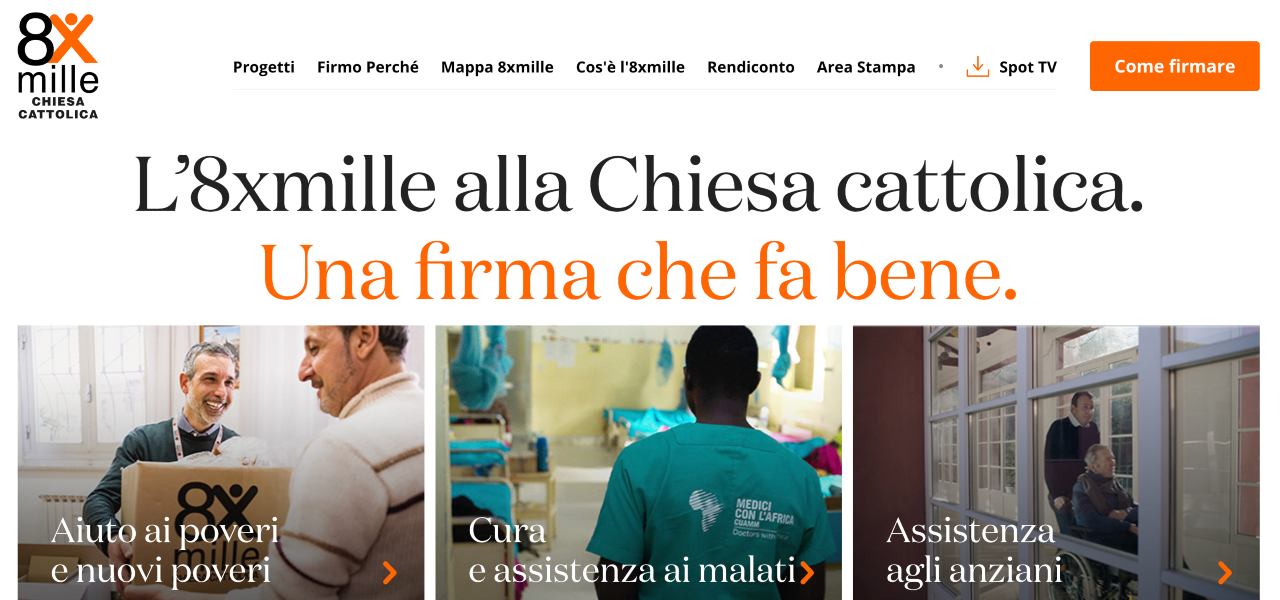The width and height of the screenshot is (1280, 600).
Task: Open the Firmo Perché page
Action: 368,67
